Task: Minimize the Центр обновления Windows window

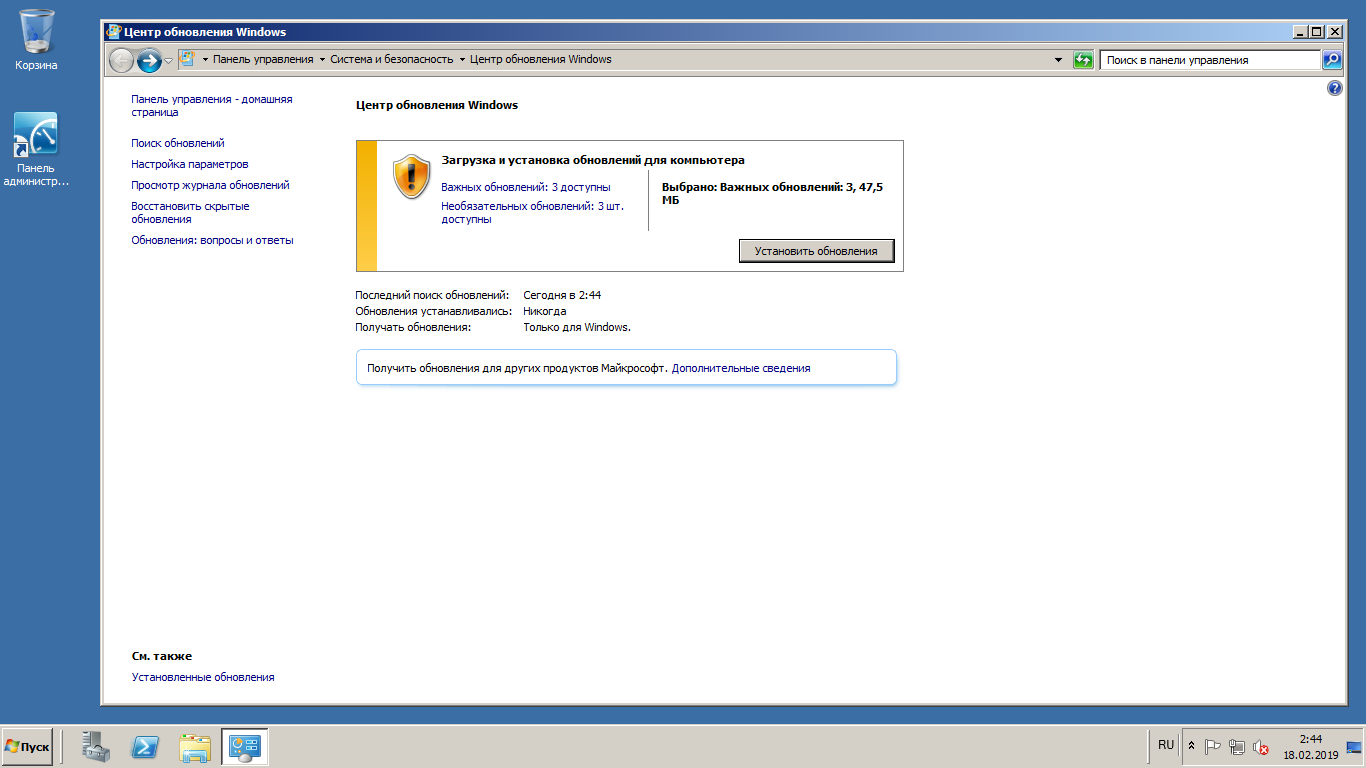Action: pos(1300,32)
